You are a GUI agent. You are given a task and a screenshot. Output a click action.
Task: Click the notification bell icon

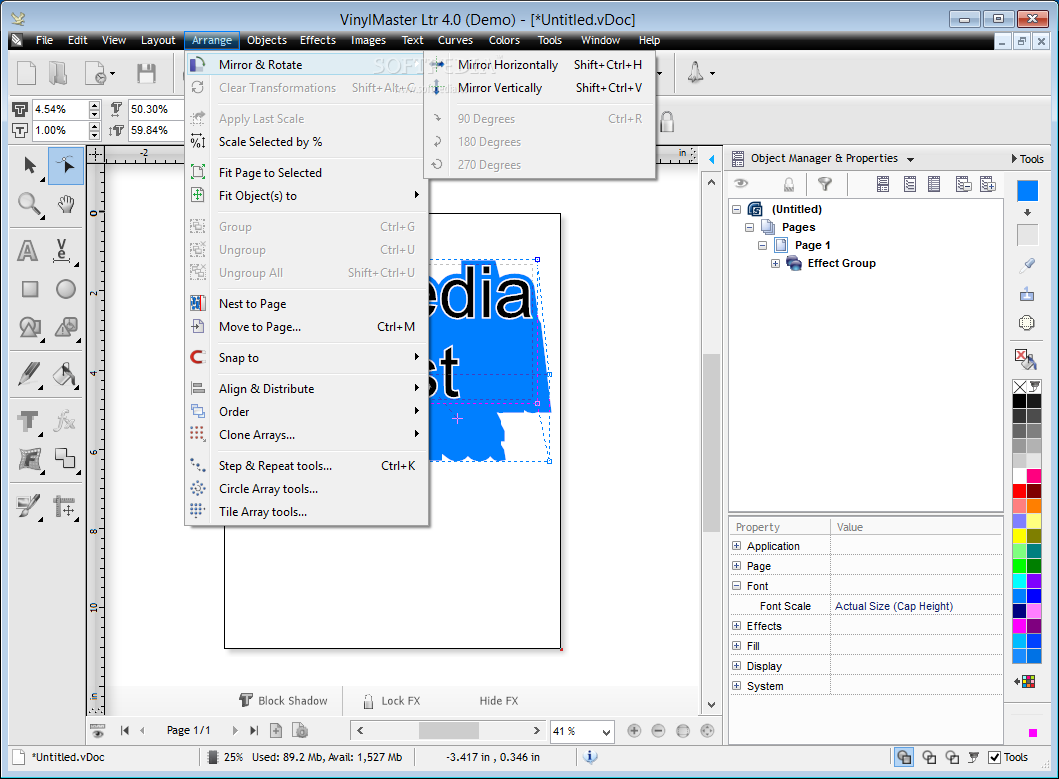click(x=695, y=72)
